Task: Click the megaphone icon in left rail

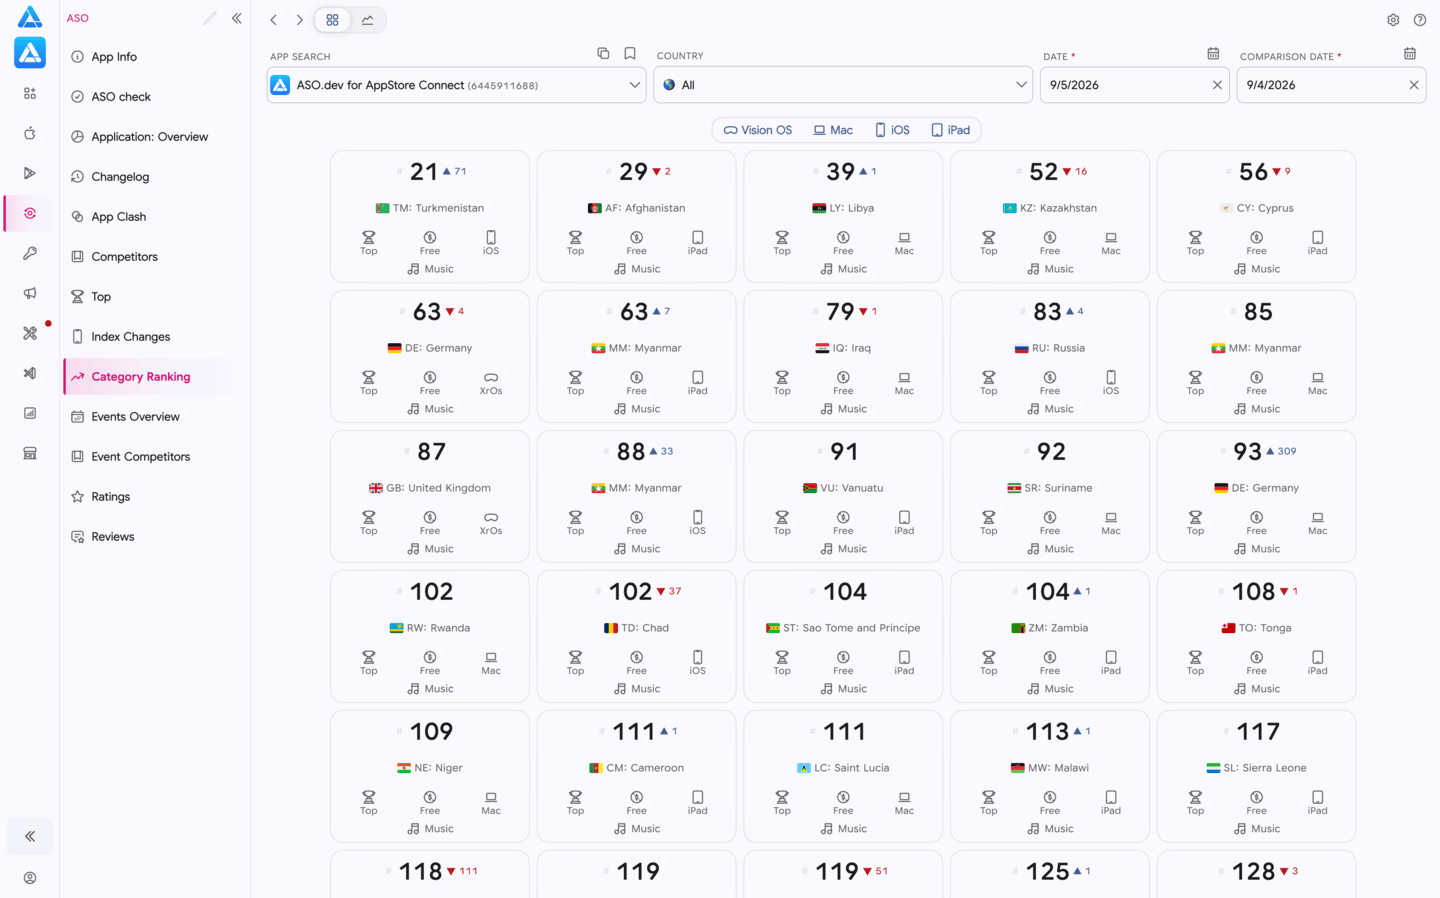Action: click(30, 293)
